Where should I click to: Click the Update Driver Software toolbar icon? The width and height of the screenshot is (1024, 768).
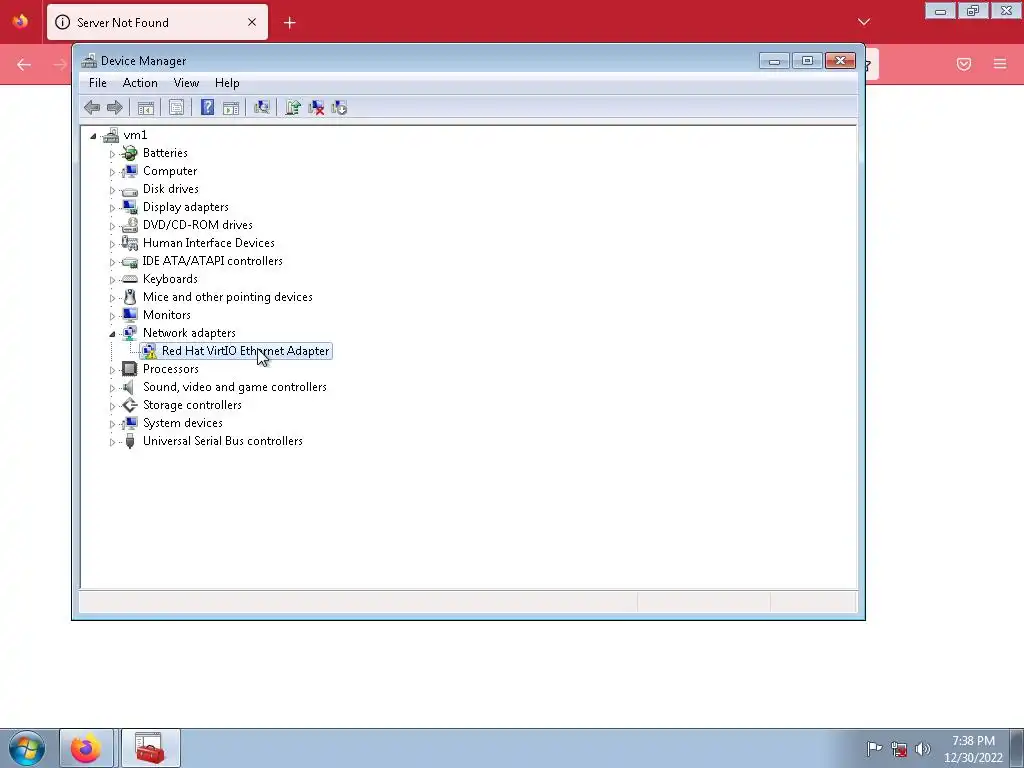[293, 108]
